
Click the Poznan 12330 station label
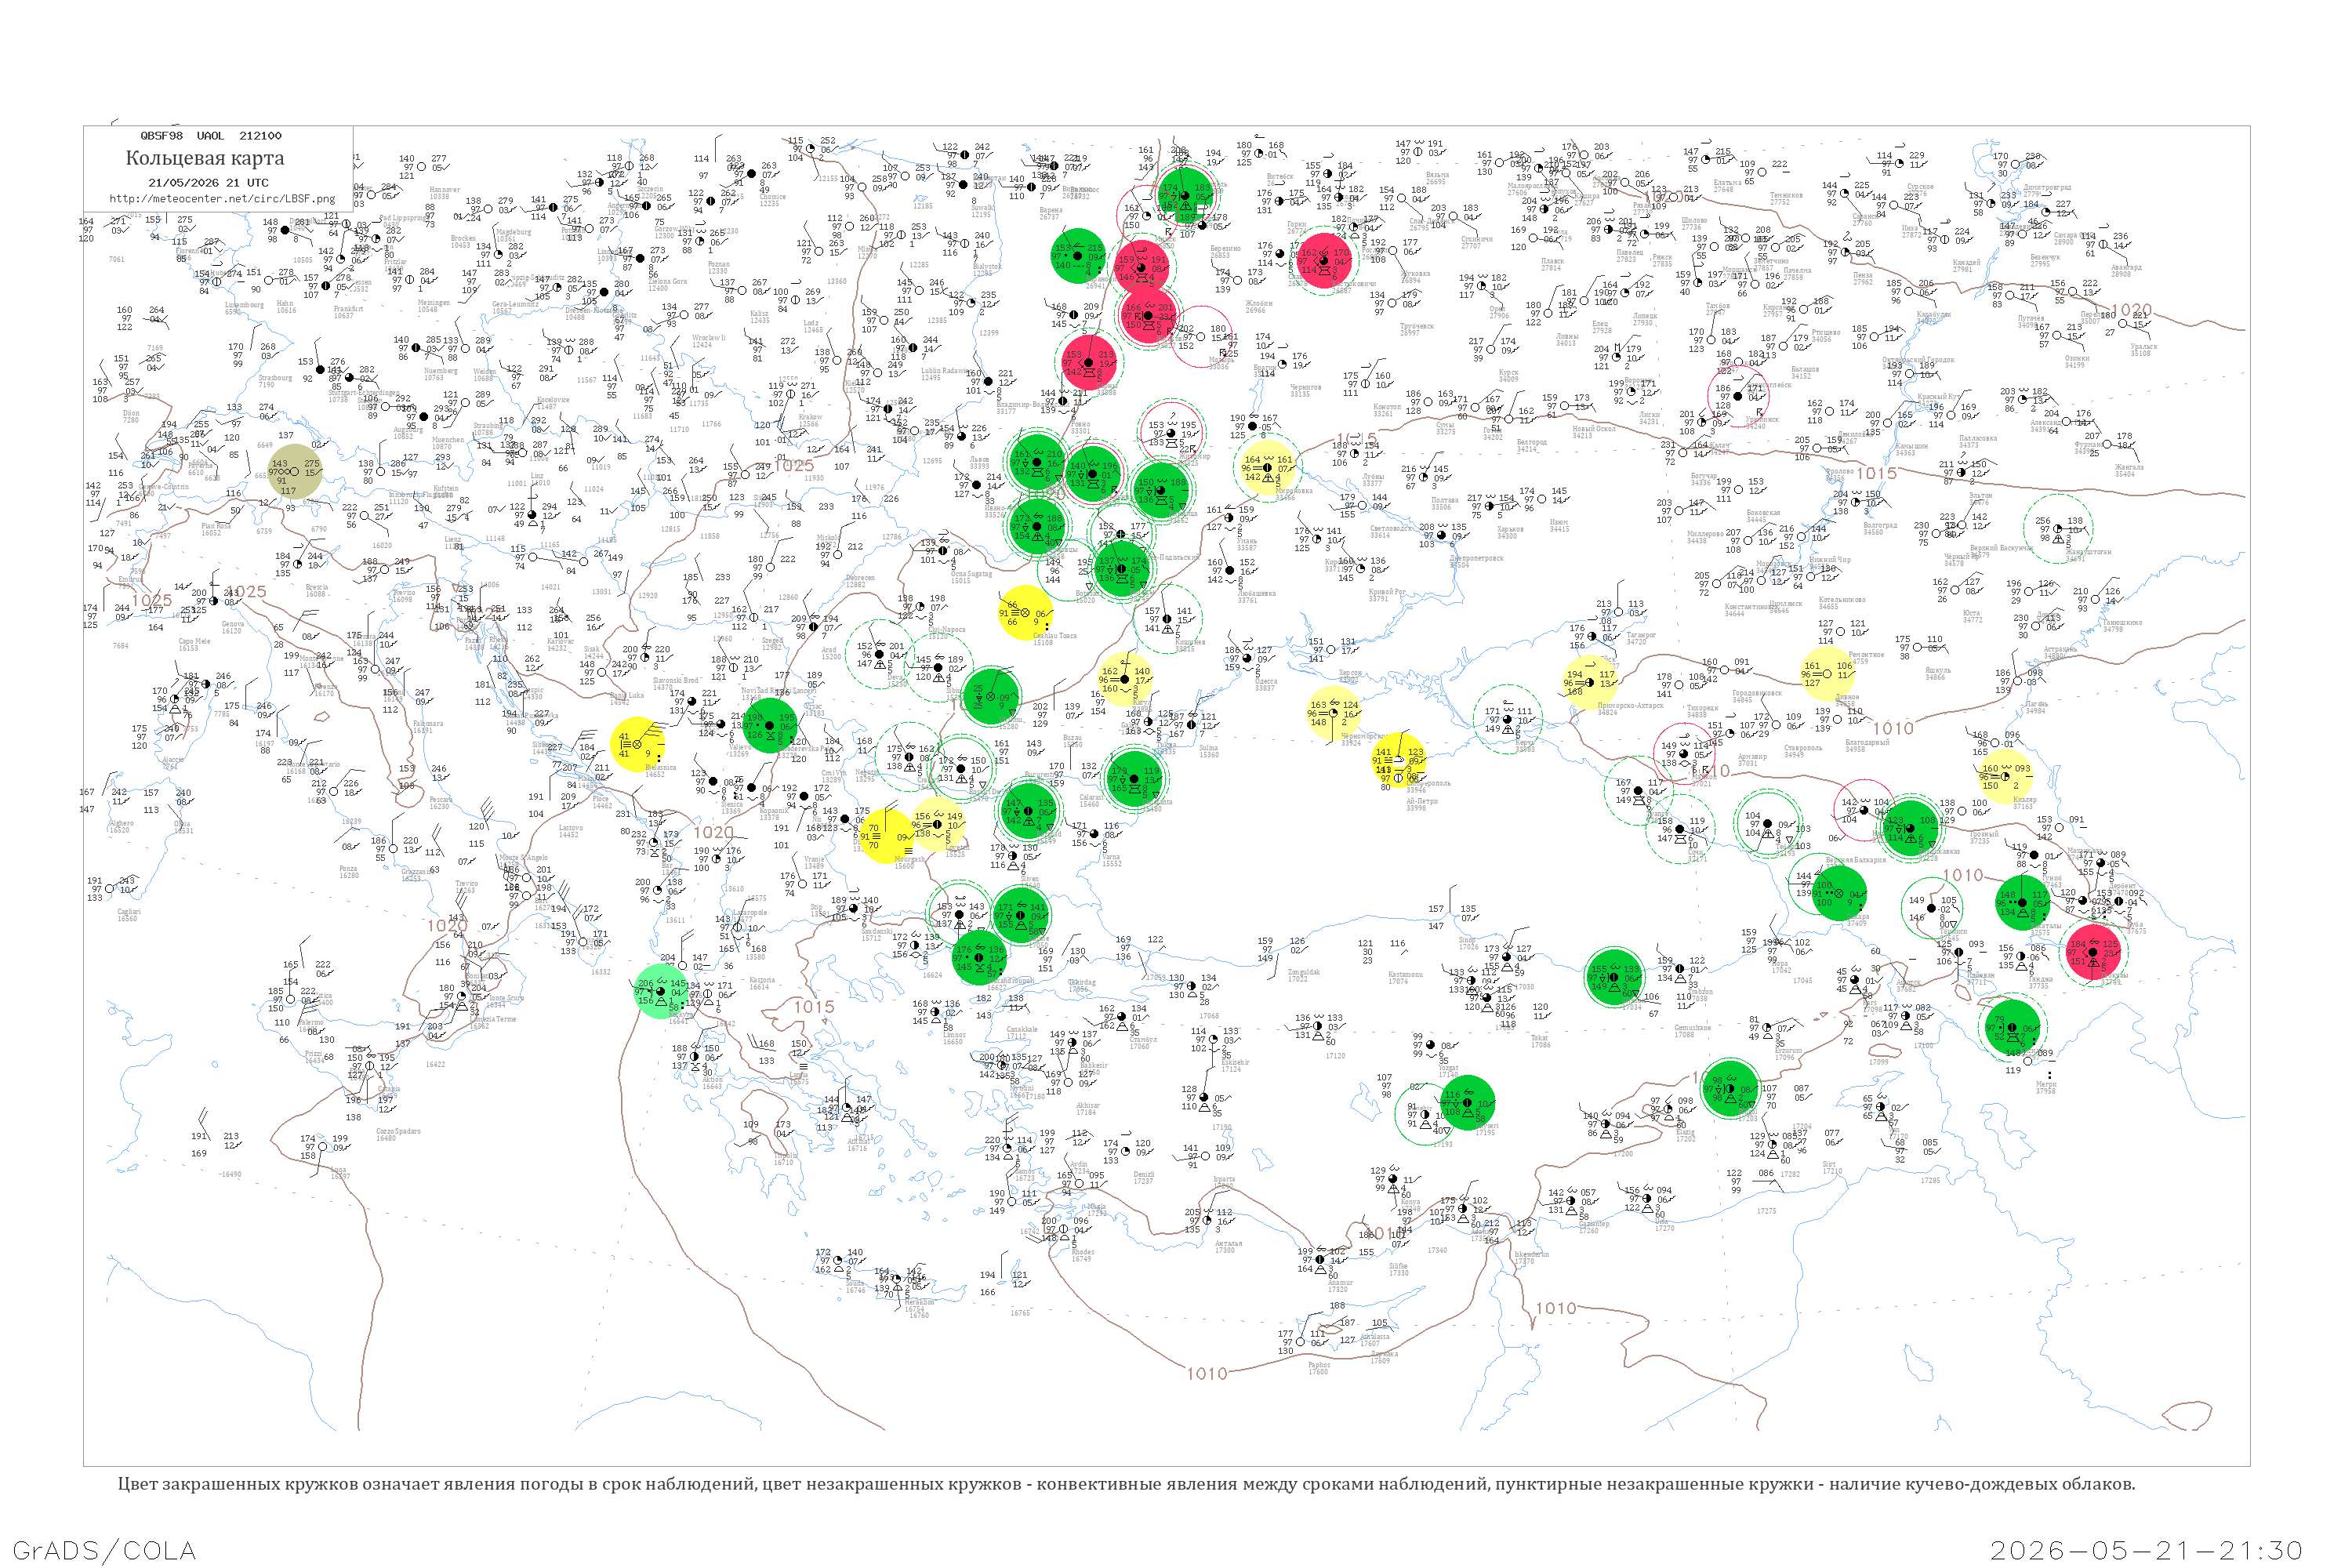point(718,268)
